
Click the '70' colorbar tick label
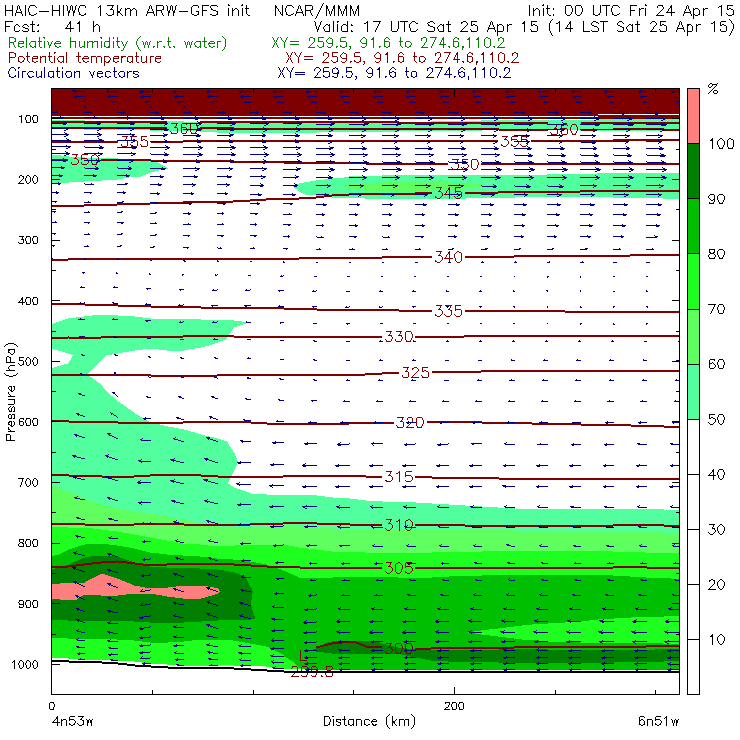click(716, 309)
